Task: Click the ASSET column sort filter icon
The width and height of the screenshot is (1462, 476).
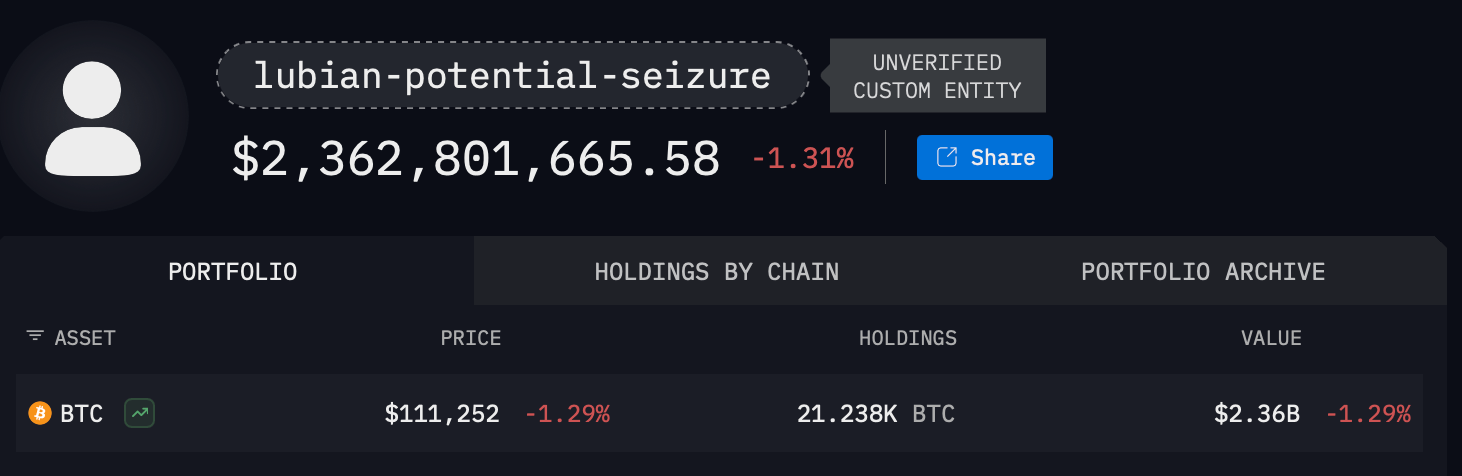Action: [35, 337]
